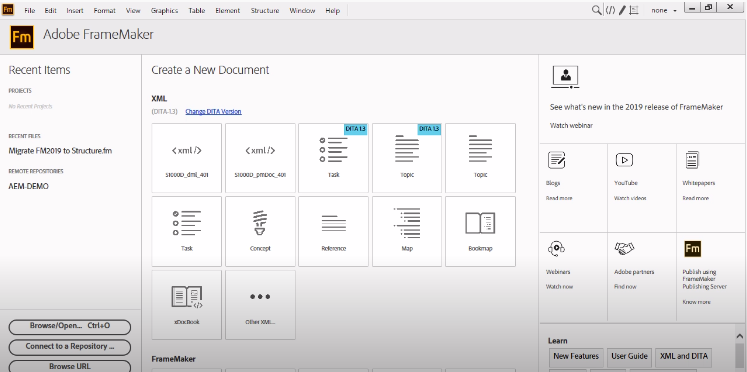Open the Insert menu
Viewport: 747px width, 372px height.
pyautogui.click(x=75, y=10)
